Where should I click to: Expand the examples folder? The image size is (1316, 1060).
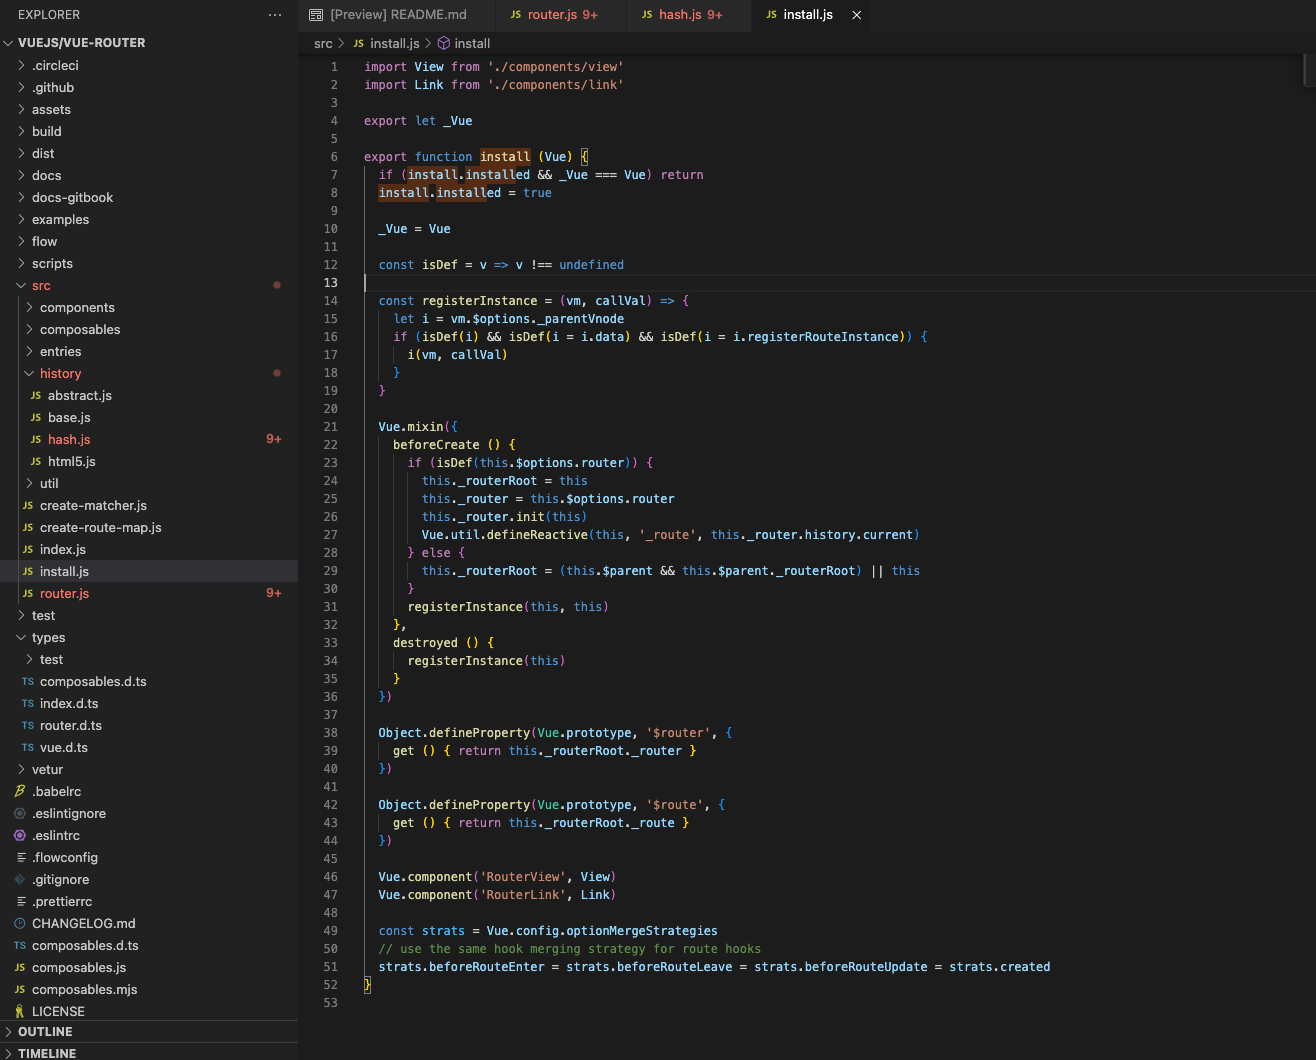click(22, 220)
